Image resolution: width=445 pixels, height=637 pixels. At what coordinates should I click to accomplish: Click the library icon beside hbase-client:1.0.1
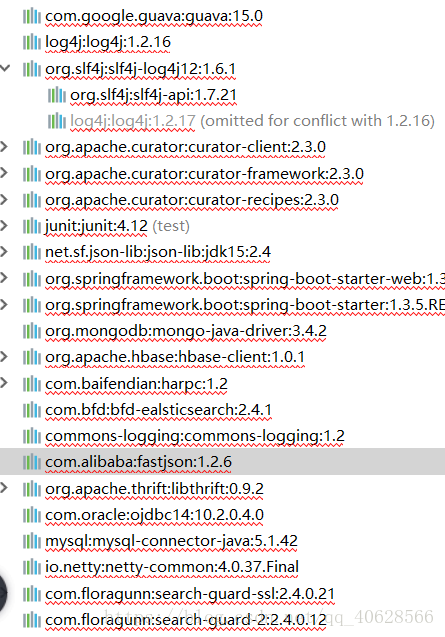32,357
